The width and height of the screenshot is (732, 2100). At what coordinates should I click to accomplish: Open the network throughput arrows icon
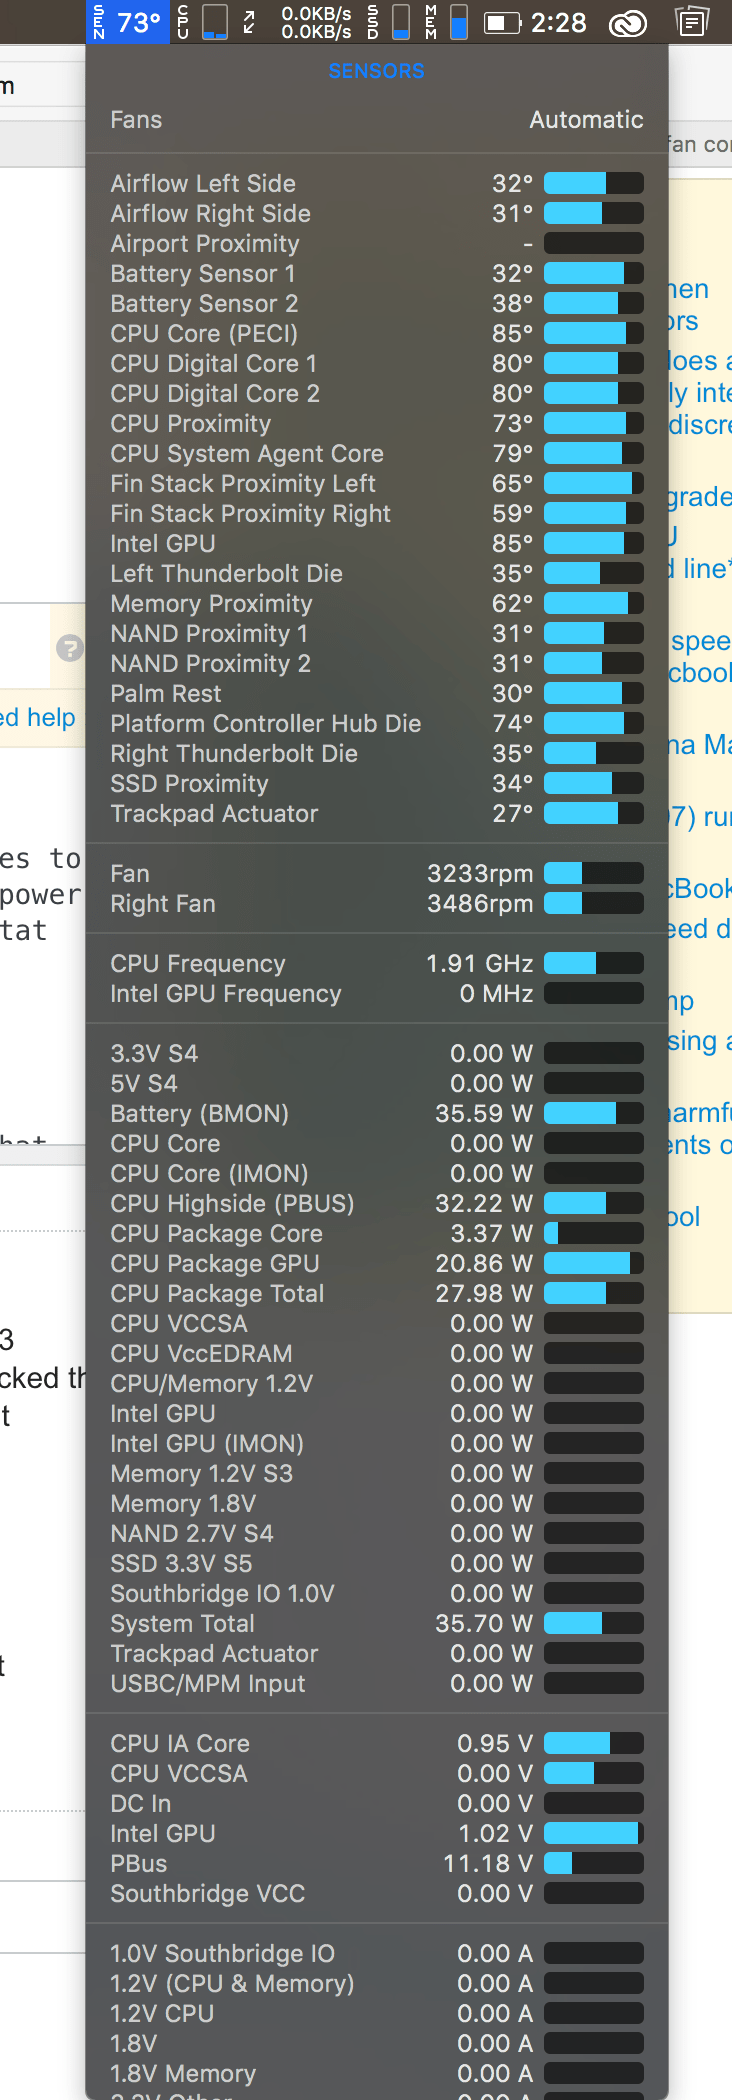coord(248,22)
